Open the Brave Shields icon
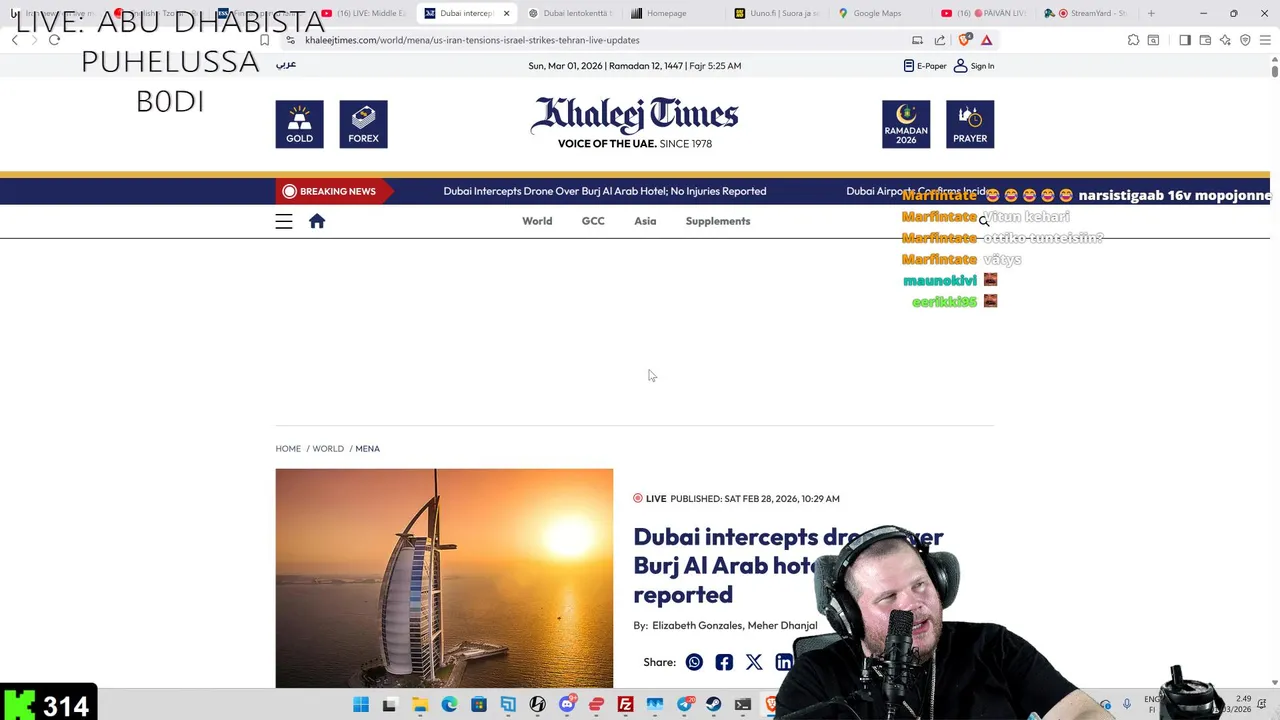This screenshot has height=720, width=1280. (x=965, y=40)
